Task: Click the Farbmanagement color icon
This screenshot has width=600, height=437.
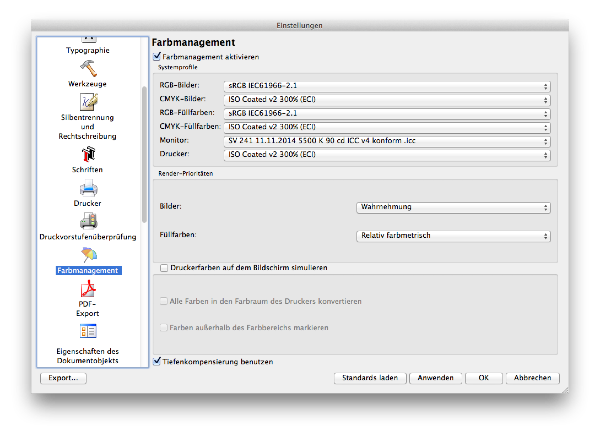Action: 88,255
